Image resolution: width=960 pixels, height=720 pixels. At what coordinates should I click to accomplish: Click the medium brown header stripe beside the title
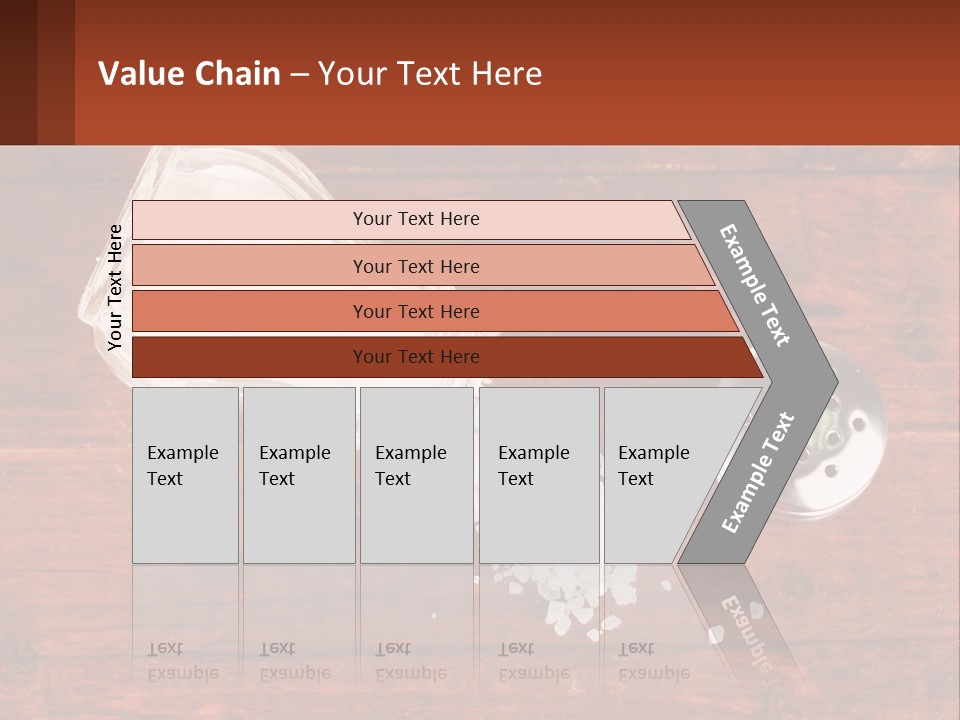[x=56, y=72]
